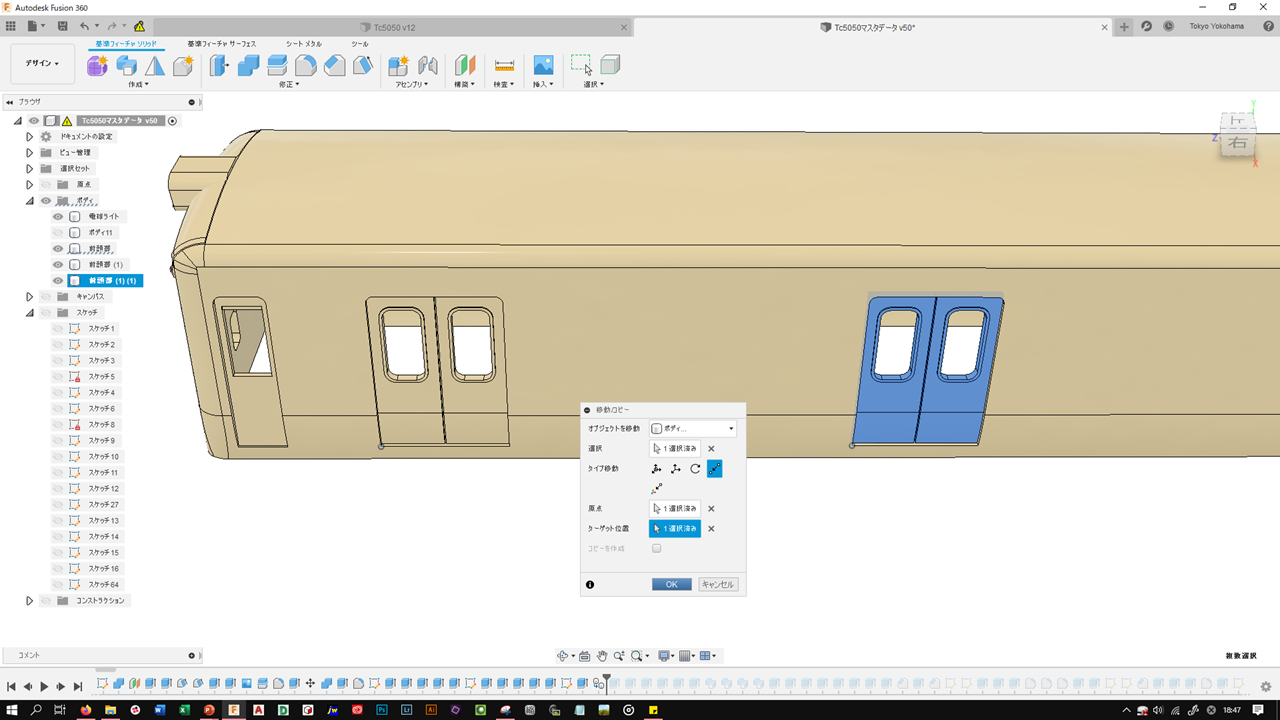Choose the Rotate move type icon
This screenshot has height=720, width=1280.
695,468
